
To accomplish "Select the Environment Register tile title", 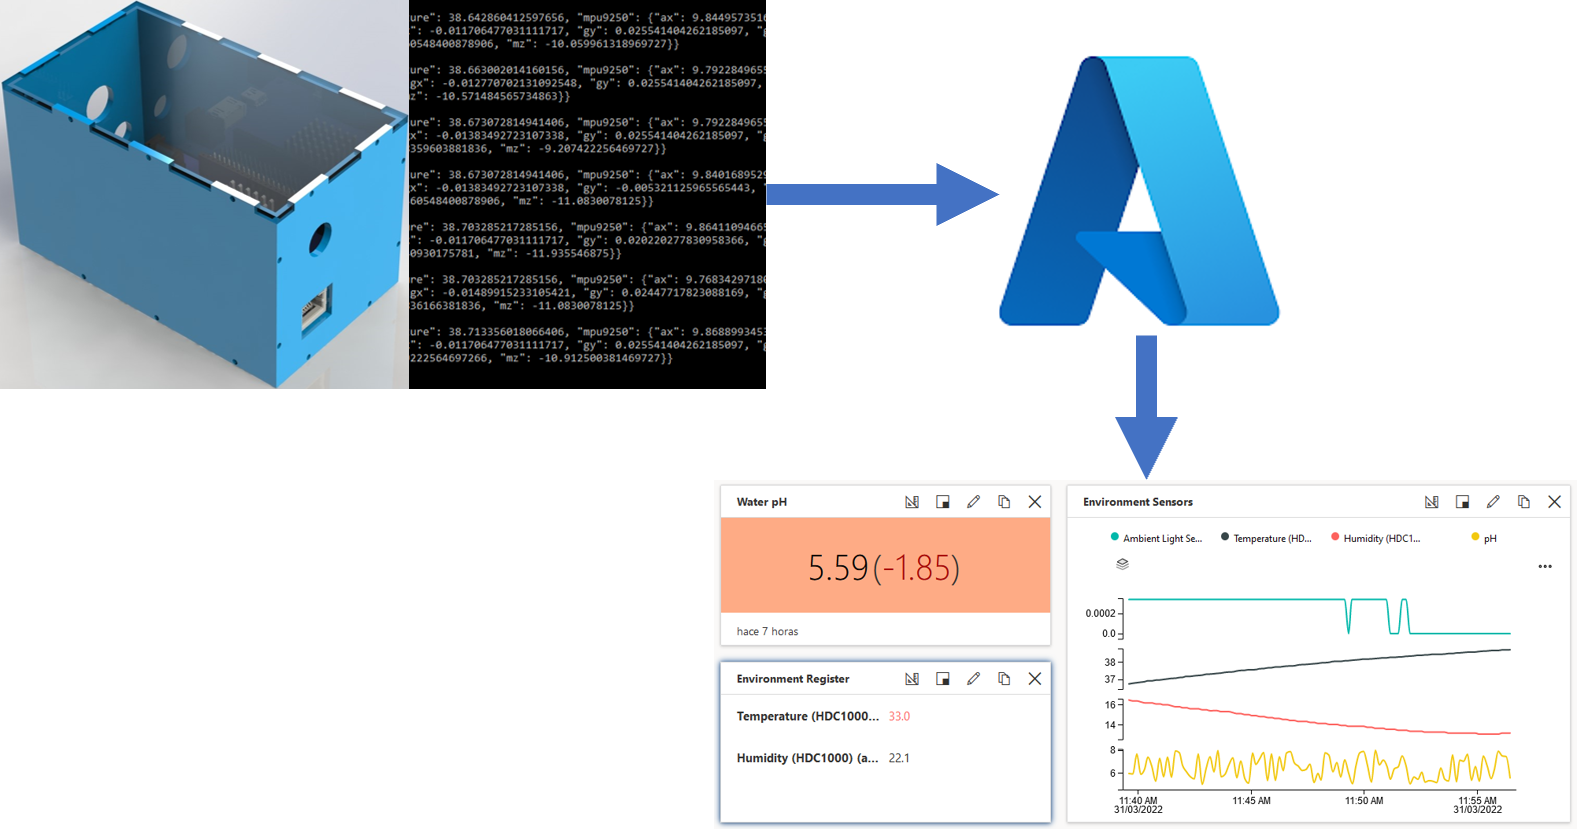I will (x=793, y=679).
